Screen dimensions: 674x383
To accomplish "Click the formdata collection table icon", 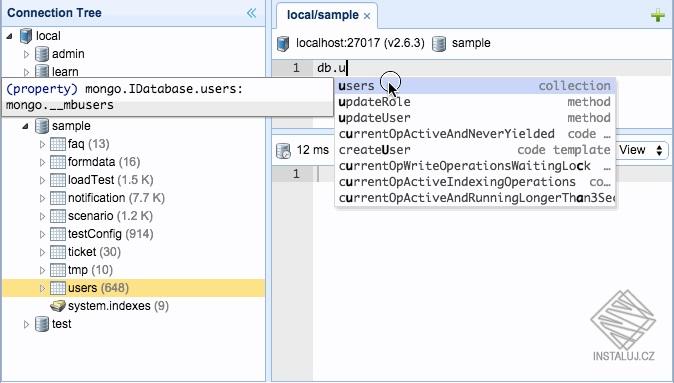I will (x=58, y=162).
